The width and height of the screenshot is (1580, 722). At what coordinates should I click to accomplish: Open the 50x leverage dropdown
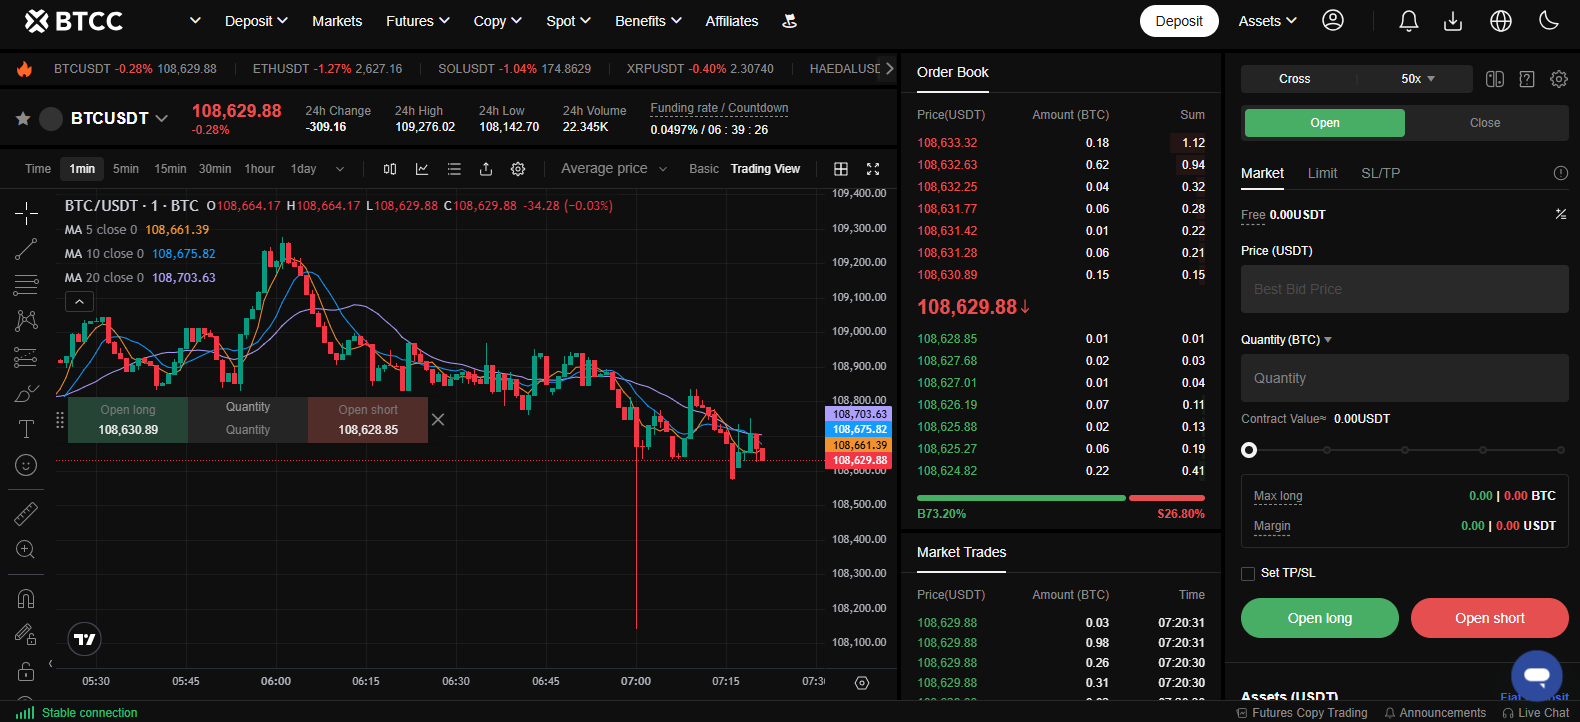(x=1417, y=79)
